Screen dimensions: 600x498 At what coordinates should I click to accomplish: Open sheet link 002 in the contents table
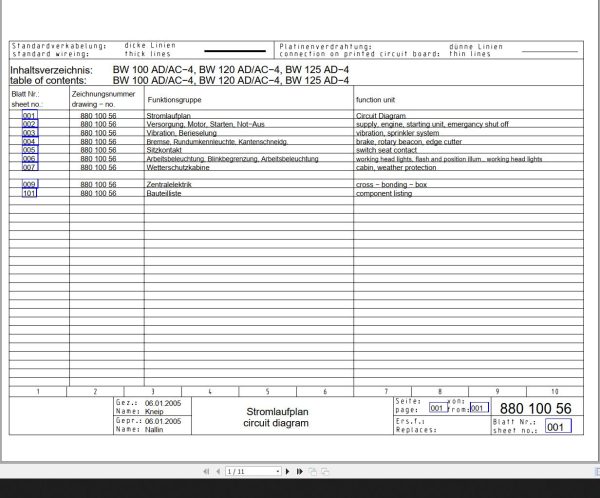(29, 124)
